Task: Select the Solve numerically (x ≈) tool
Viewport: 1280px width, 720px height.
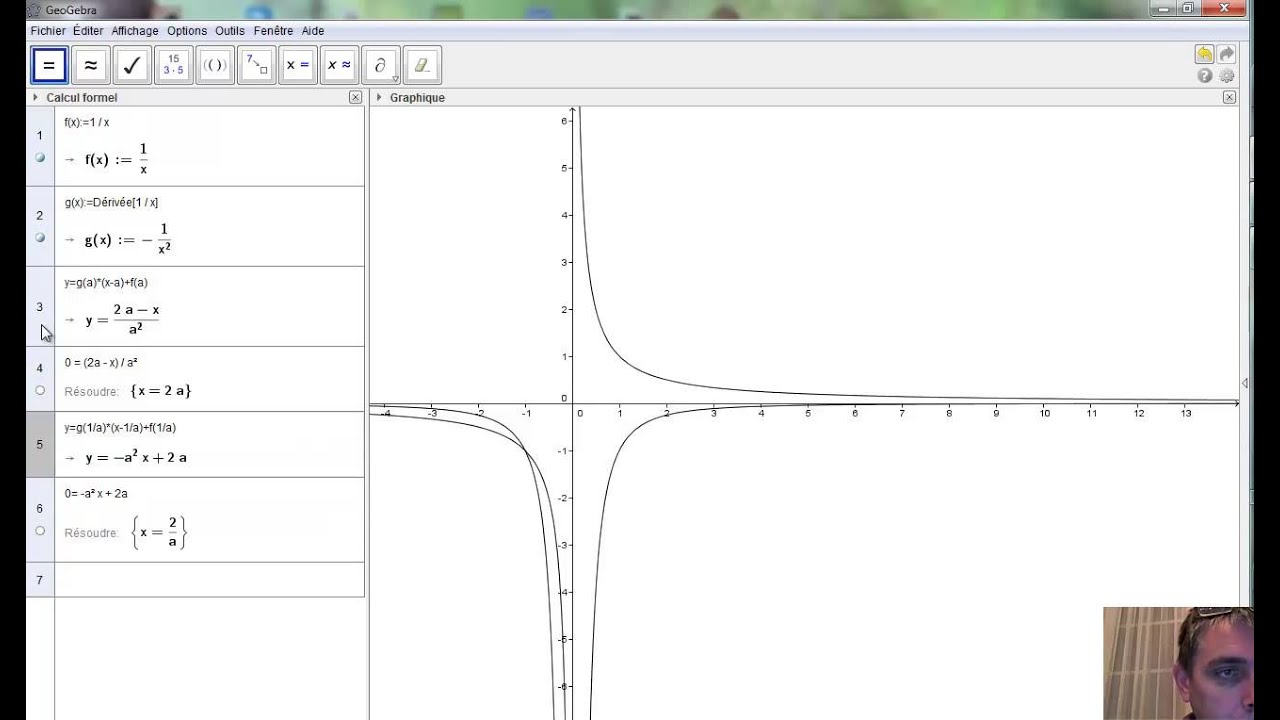Action: [340, 65]
